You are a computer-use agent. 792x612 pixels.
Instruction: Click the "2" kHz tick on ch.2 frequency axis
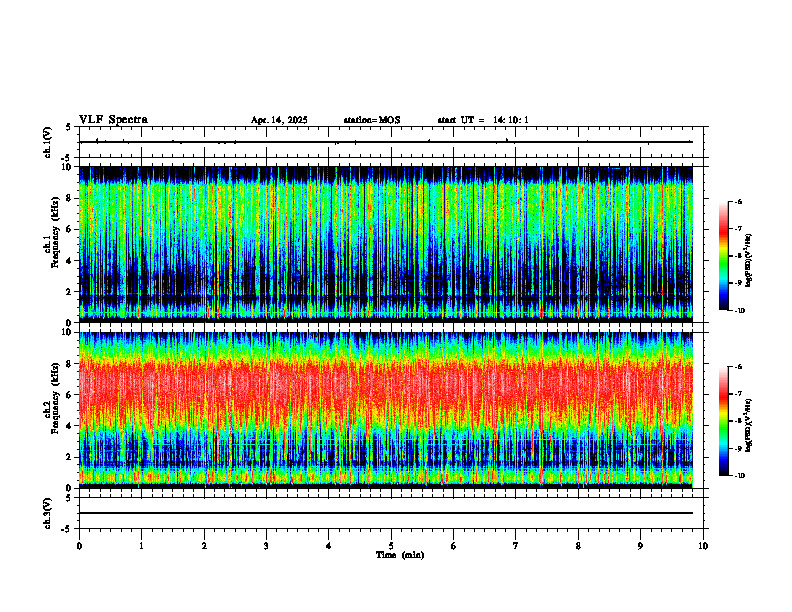click(x=70, y=457)
